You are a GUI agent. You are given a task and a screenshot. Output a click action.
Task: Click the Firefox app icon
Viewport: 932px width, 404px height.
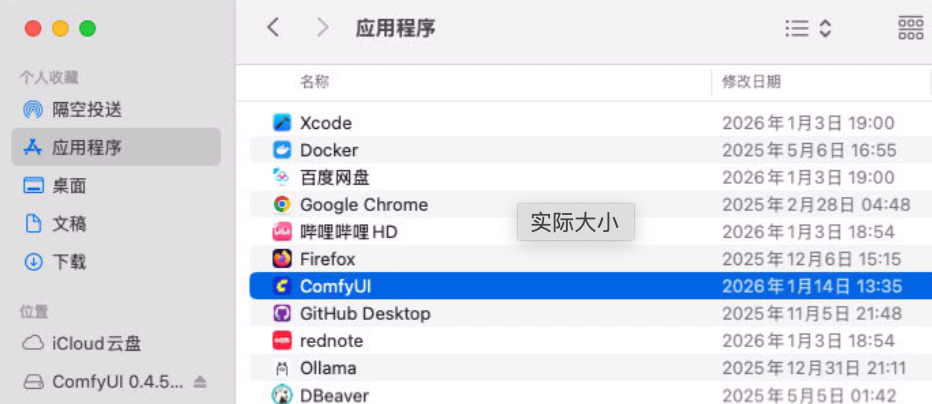(282, 259)
